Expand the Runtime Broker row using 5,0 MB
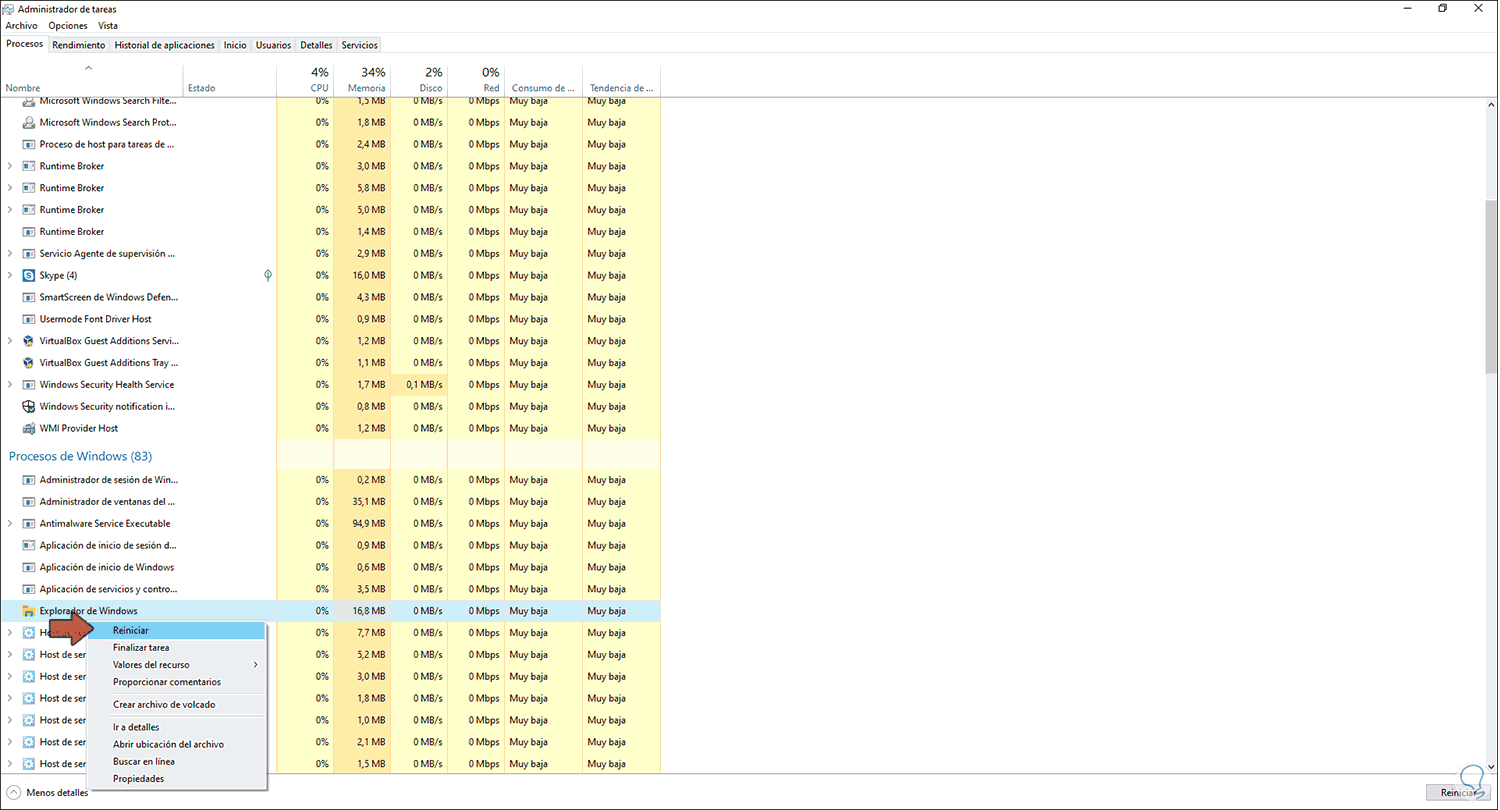1500x810 pixels. coord(10,210)
